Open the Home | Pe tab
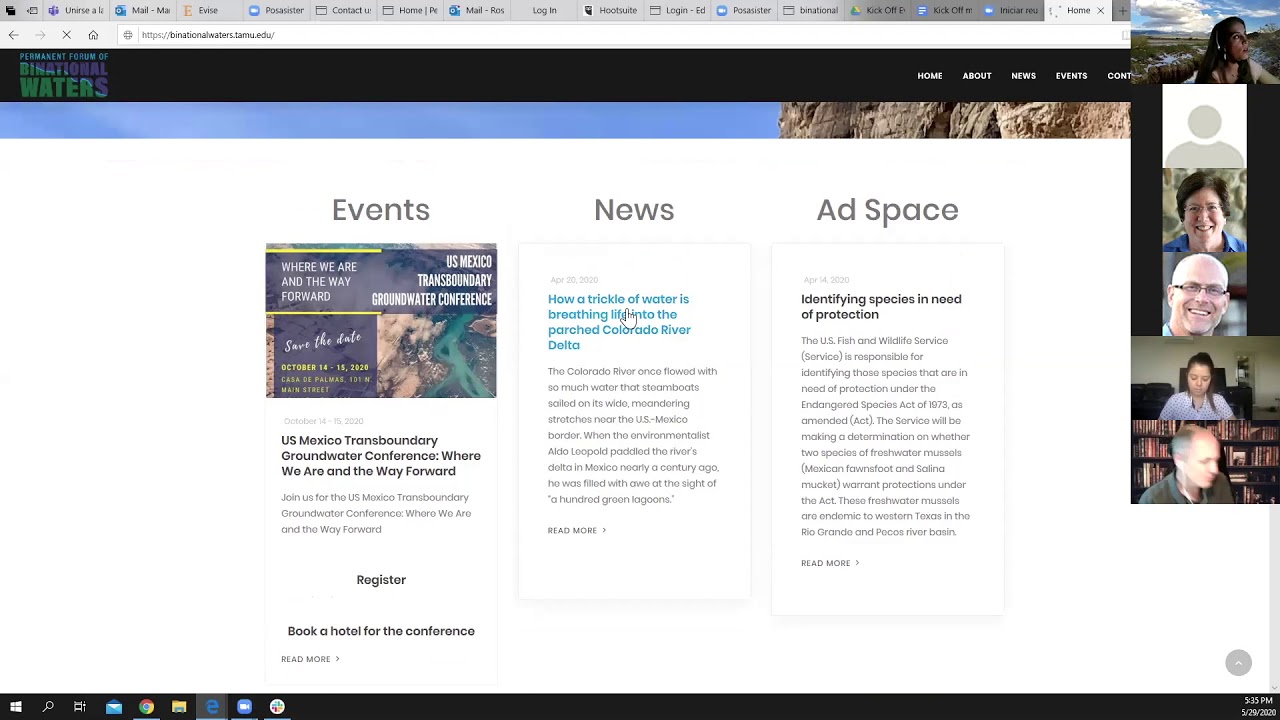Image resolution: width=1280 pixels, height=720 pixels. click(409, 10)
